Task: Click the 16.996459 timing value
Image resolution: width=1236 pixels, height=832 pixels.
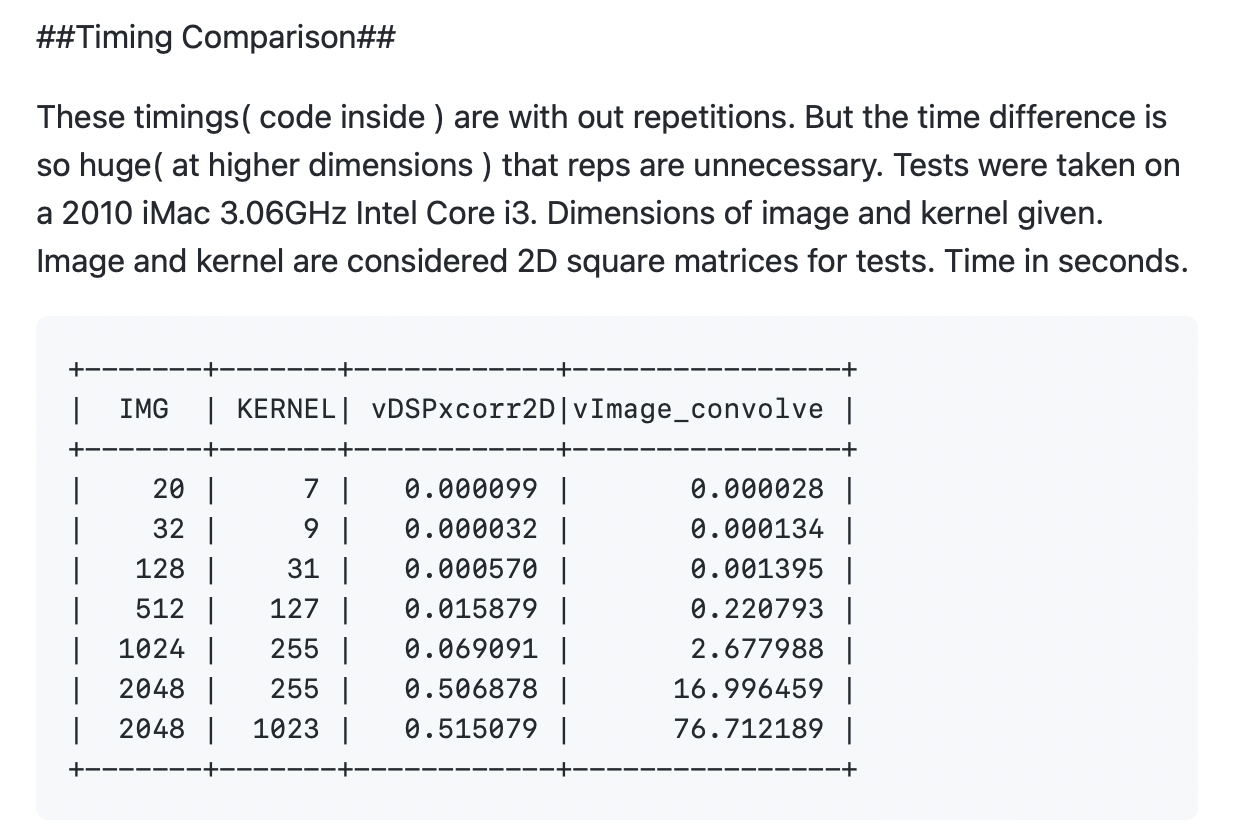Action: (749, 689)
